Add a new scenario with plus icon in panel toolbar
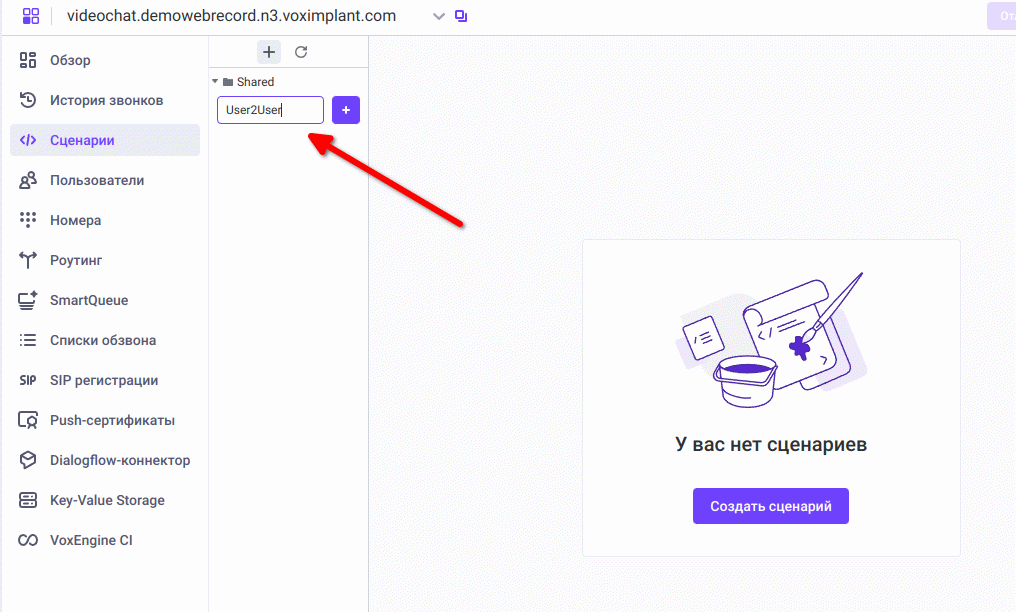The height and width of the screenshot is (612, 1016). coord(269,52)
